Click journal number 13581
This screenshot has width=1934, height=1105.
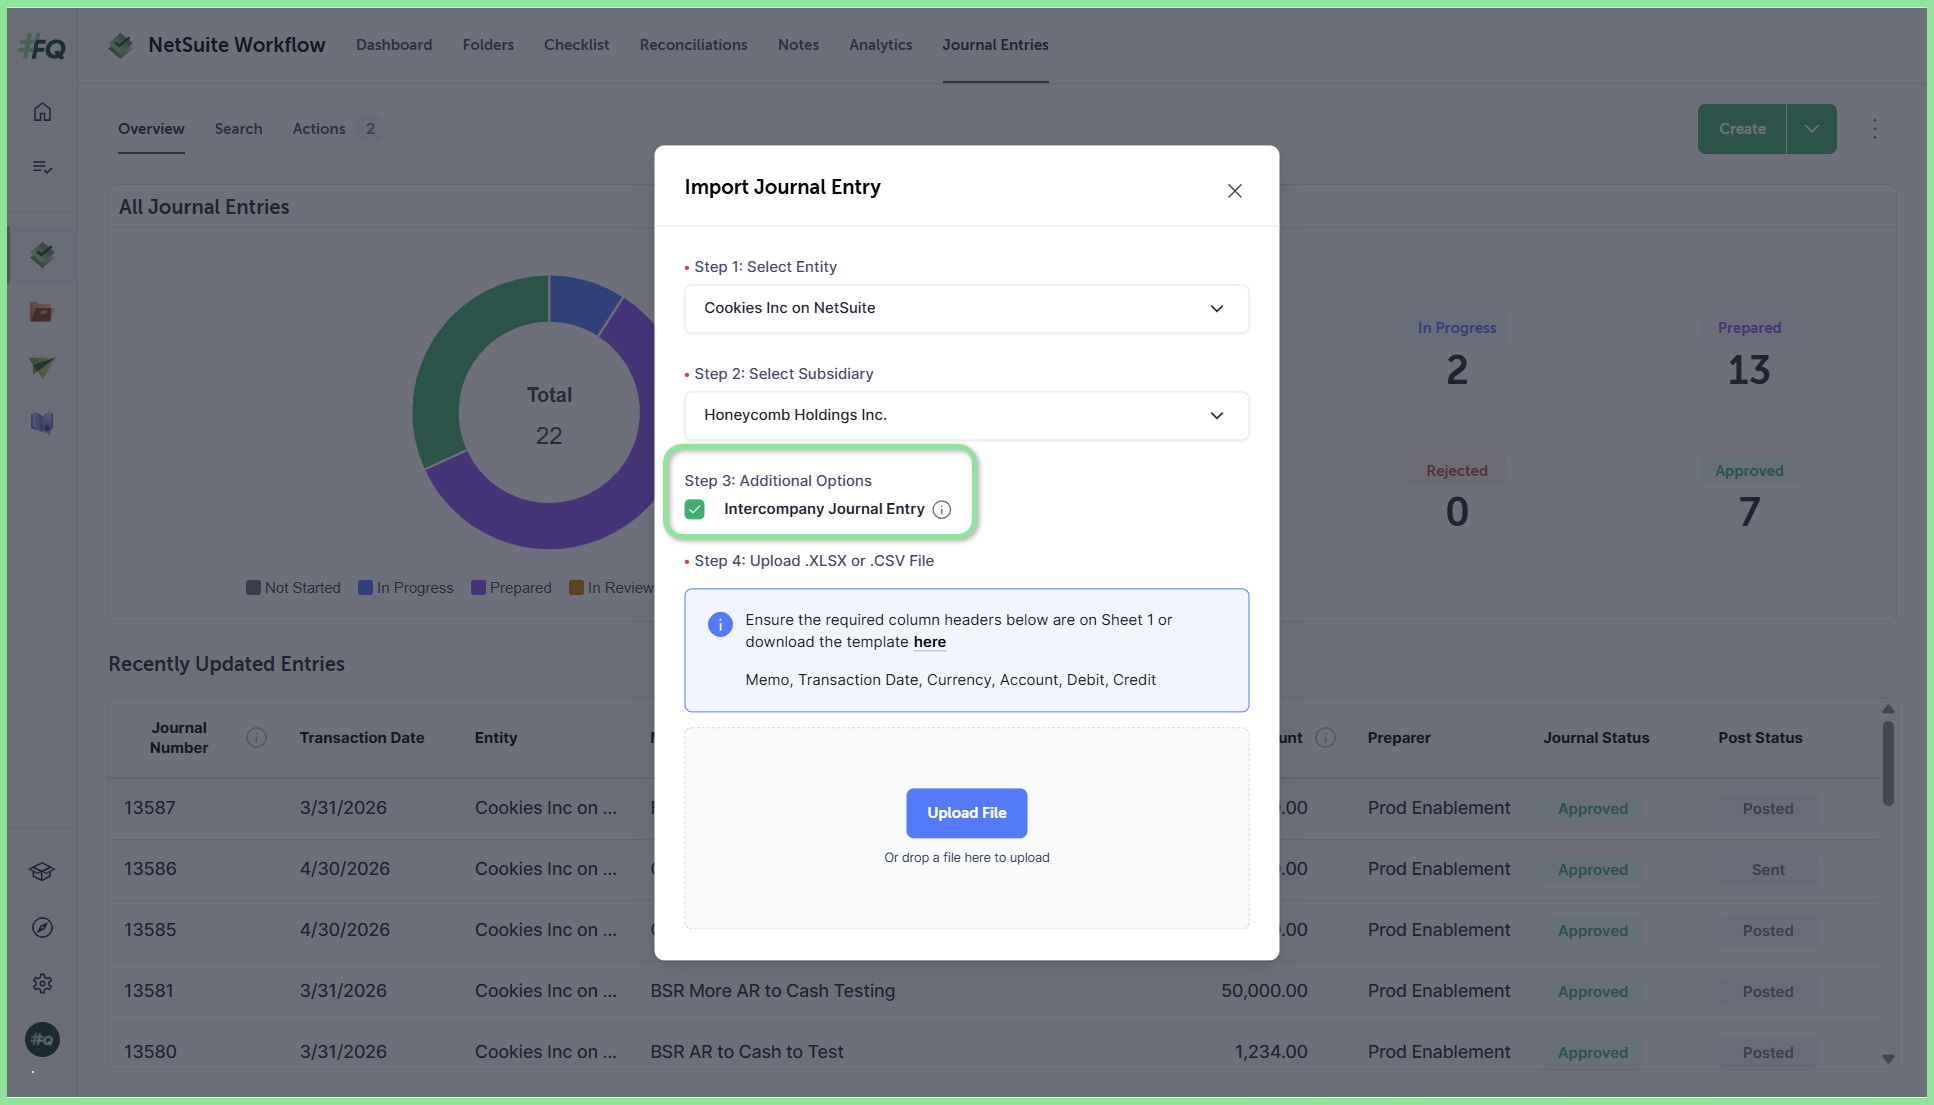pos(149,991)
